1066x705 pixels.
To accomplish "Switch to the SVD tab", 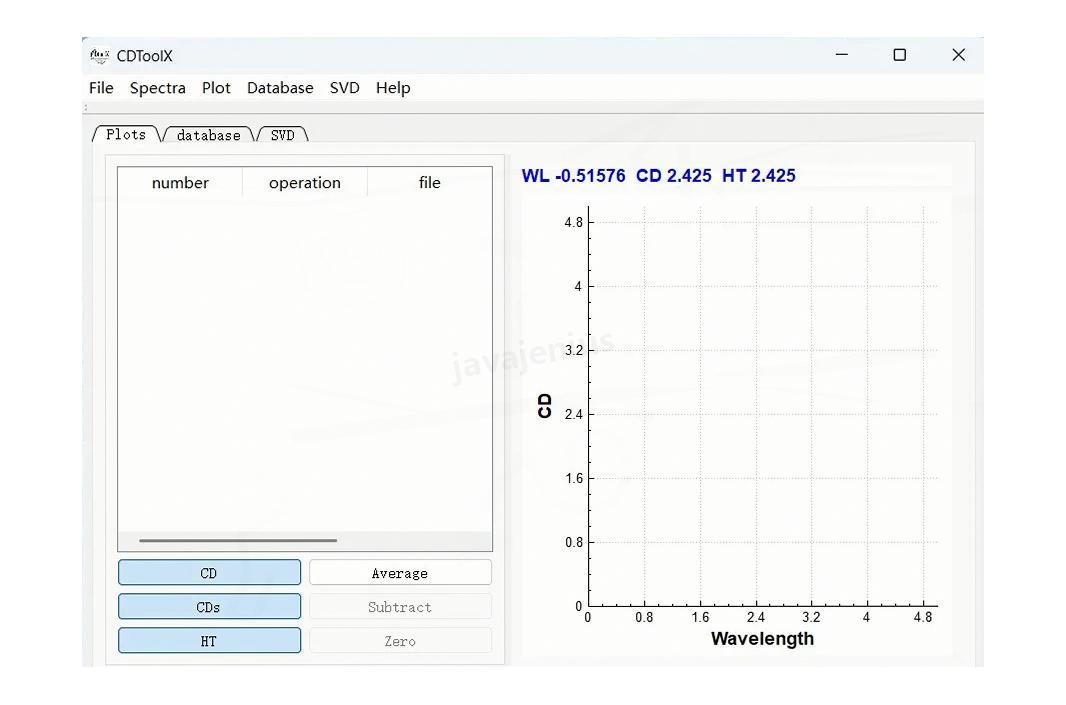I will coord(282,135).
